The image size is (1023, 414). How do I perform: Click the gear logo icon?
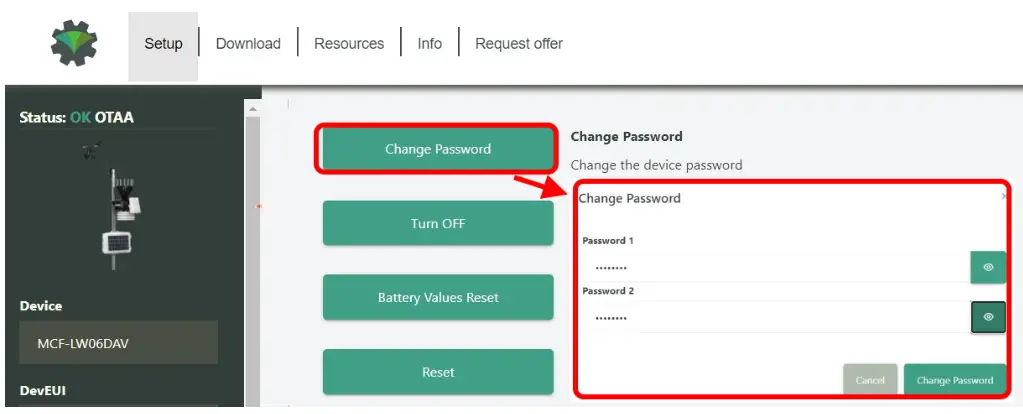pos(74,43)
